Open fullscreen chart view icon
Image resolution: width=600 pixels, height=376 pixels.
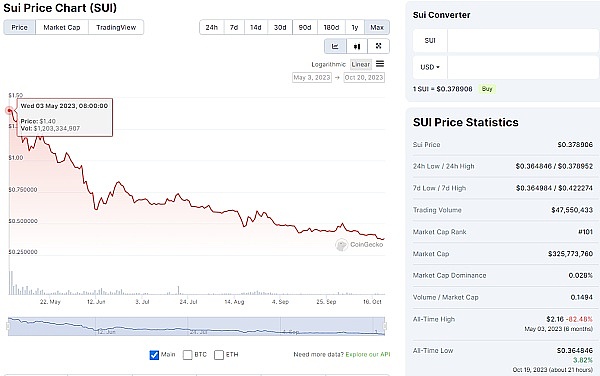(x=378, y=46)
